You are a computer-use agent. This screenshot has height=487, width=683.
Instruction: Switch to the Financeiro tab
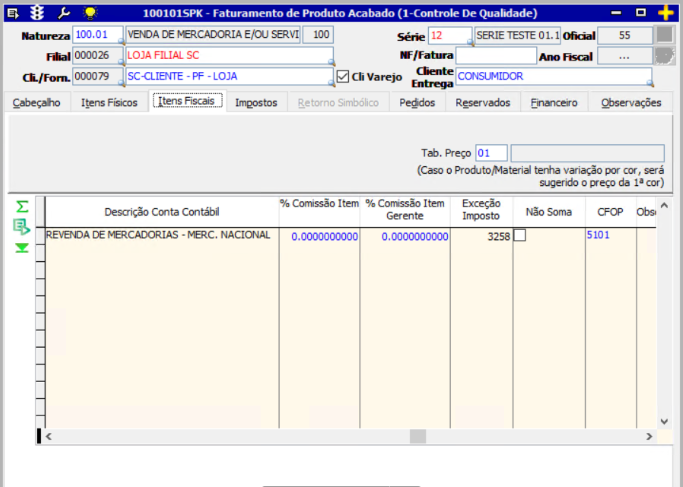point(554,103)
